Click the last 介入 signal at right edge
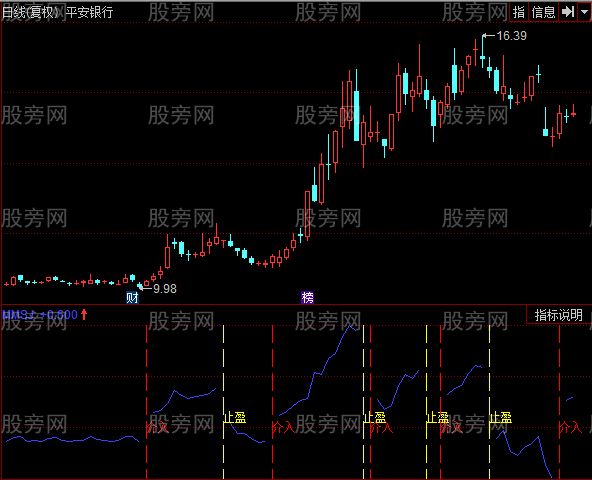 570,428
